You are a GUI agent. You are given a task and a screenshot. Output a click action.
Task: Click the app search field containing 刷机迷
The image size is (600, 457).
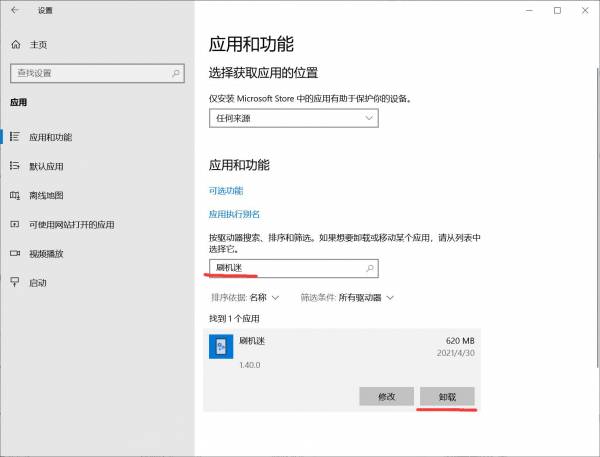293,268
